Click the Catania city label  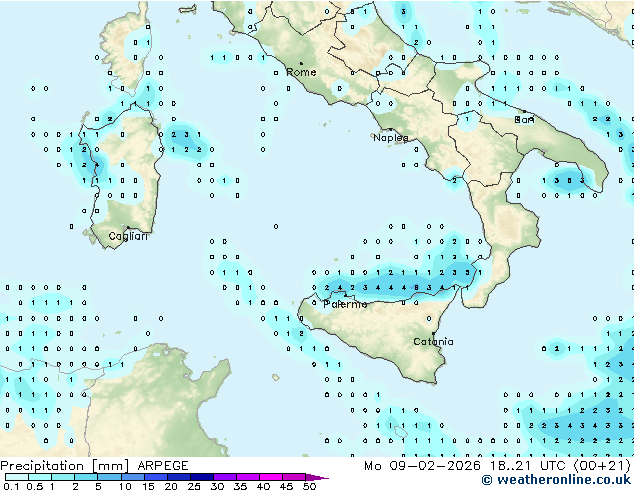tap(433, 342)
